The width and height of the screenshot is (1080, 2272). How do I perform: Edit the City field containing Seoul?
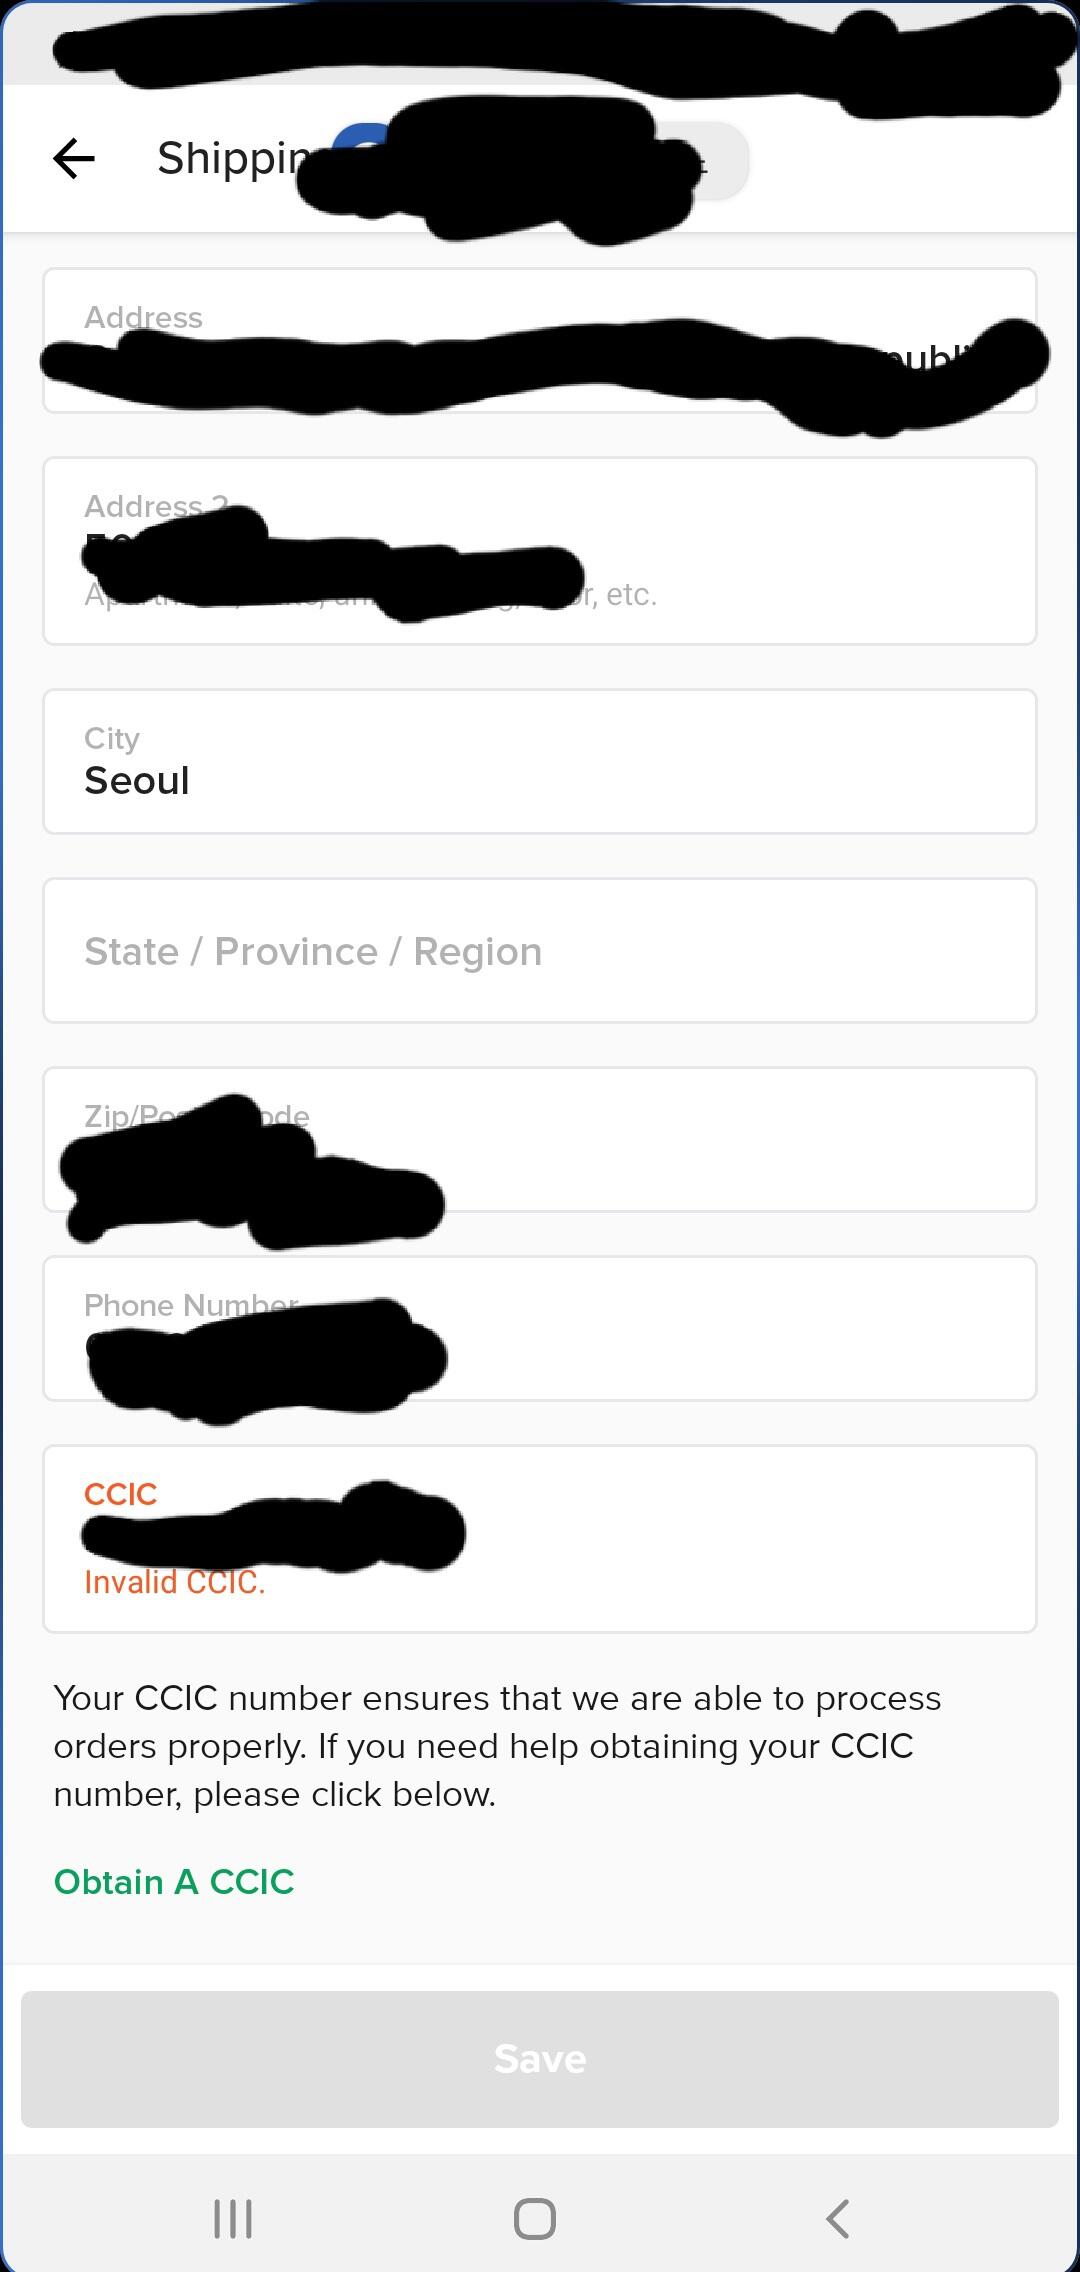[540, 761]
